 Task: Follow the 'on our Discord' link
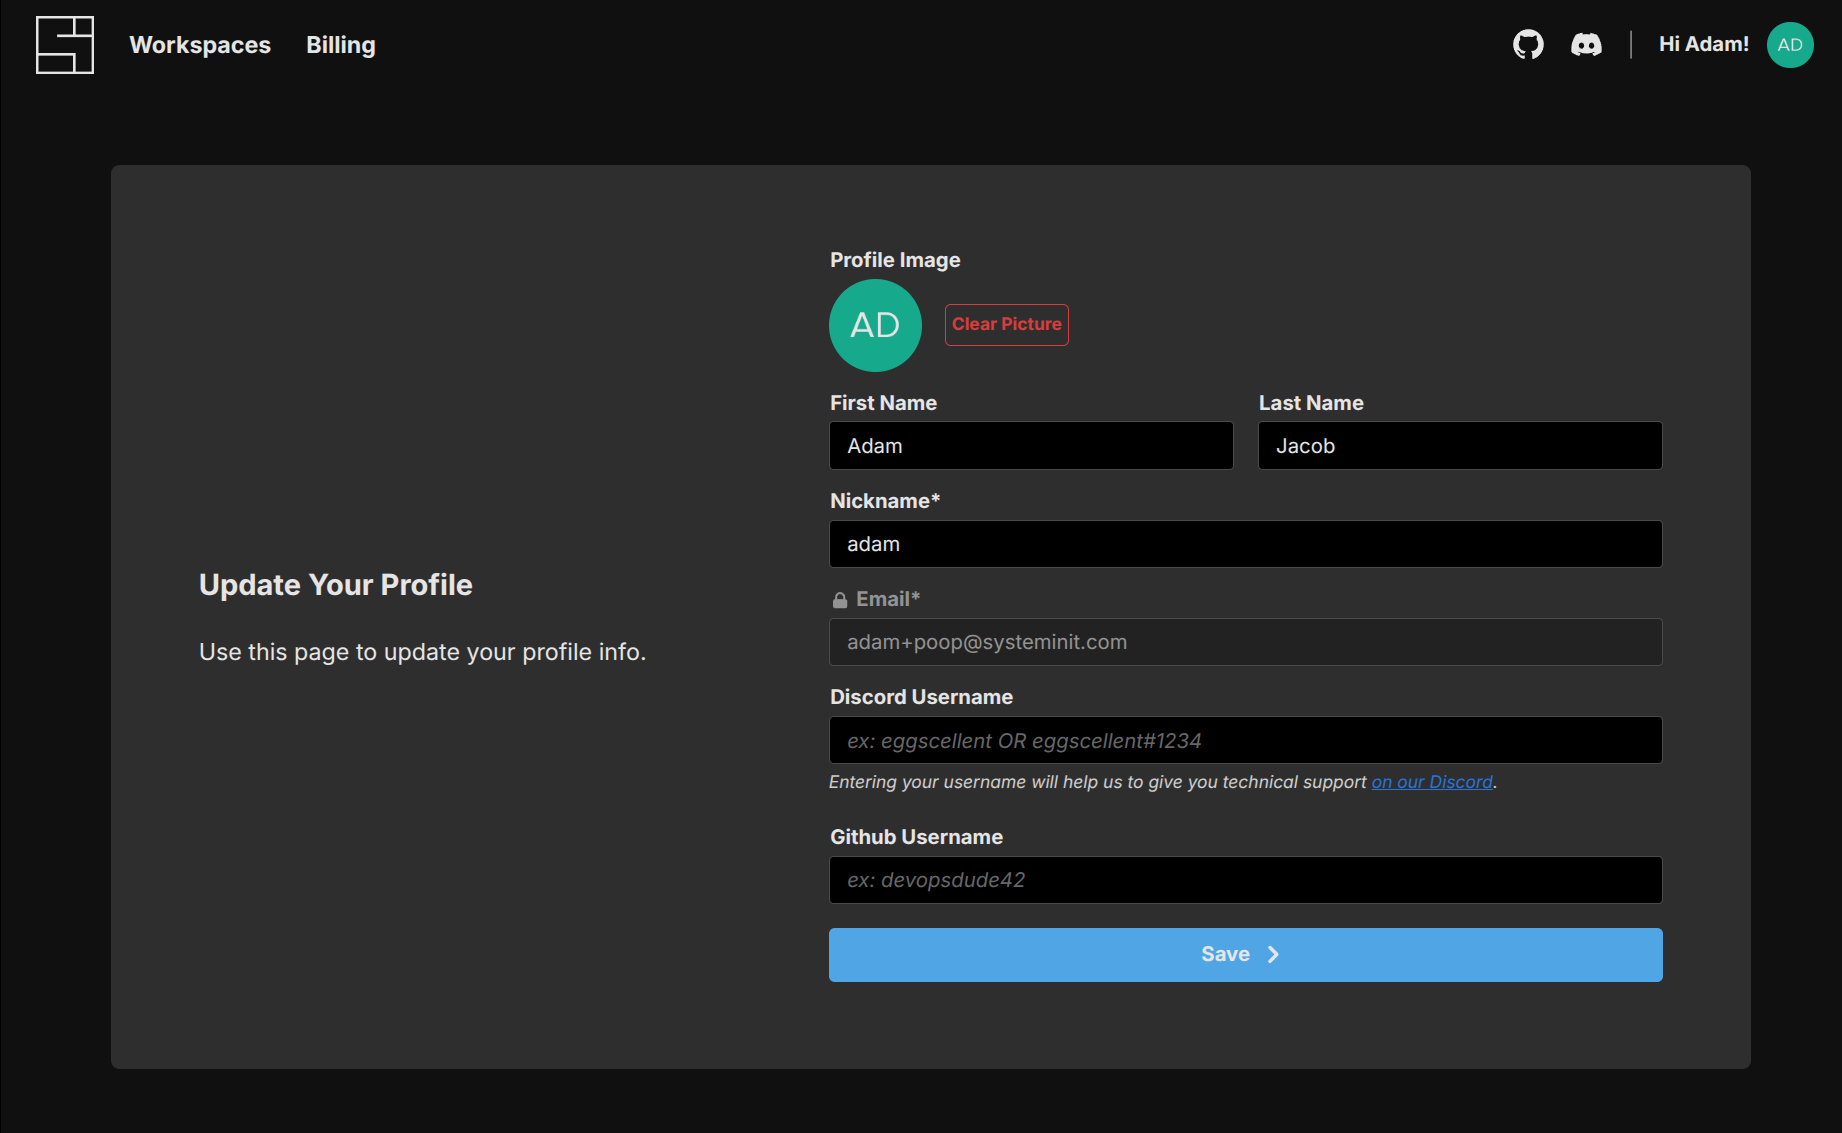[1431, 782]
